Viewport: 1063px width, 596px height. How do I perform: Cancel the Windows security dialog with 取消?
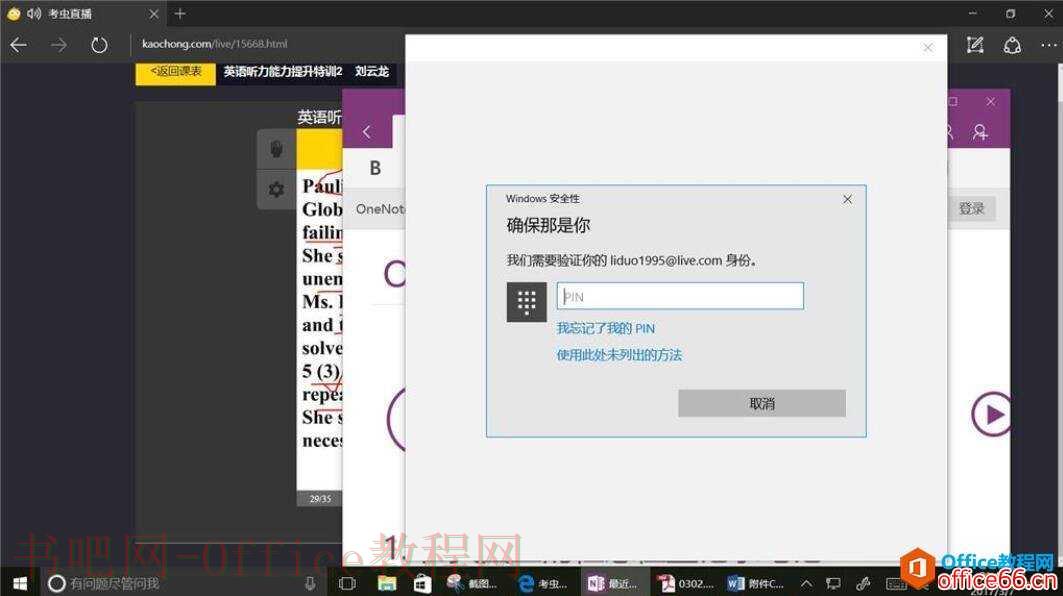pyautogui.click(x=762, y=403)
